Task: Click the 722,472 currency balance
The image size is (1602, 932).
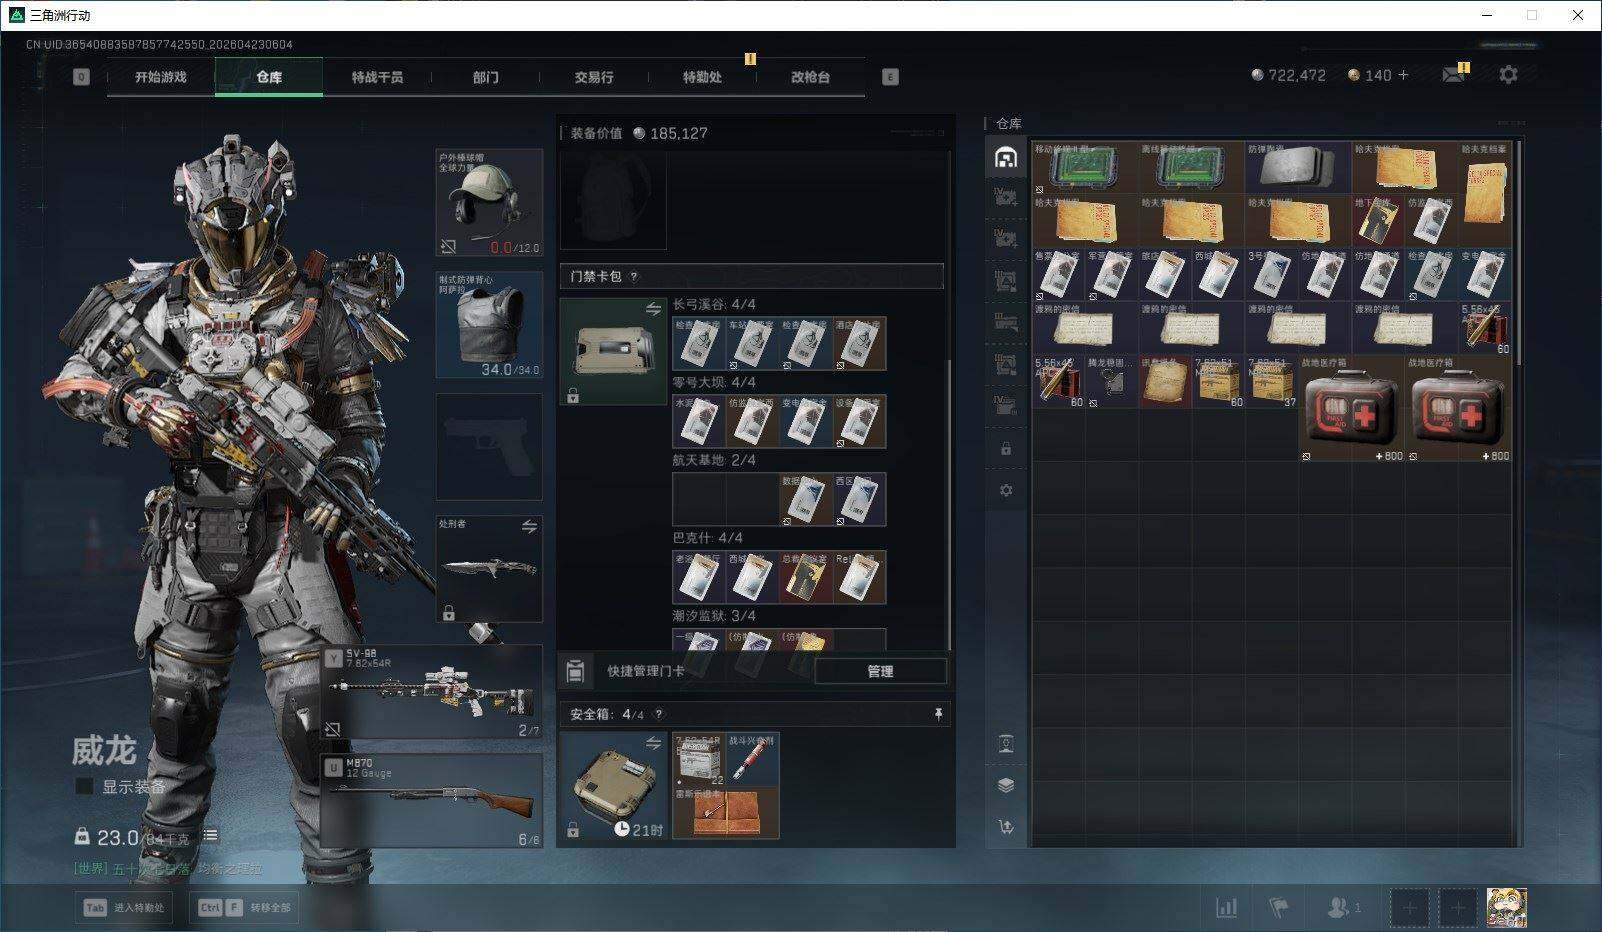Action: pyautogui.click(x=1289, y=75)
